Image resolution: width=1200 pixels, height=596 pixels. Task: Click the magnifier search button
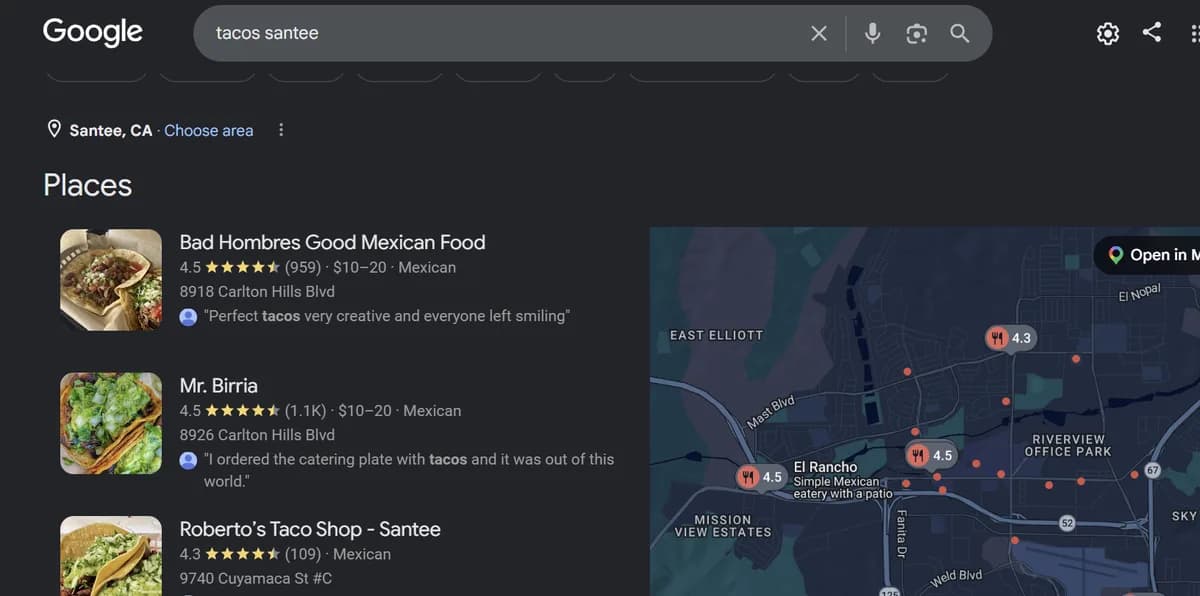[x=960, y=33]
